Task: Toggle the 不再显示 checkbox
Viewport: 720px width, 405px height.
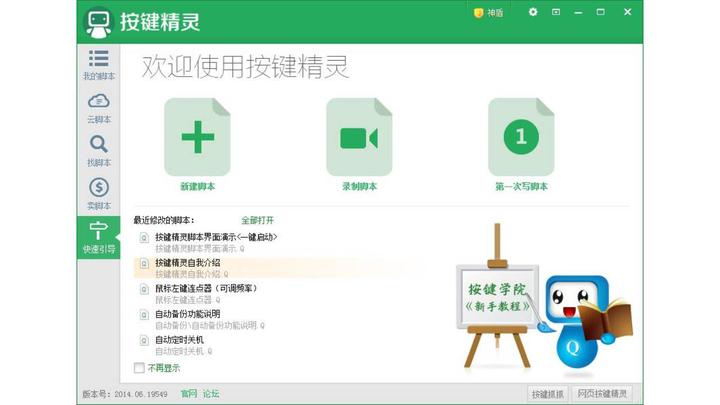Action: [139, 368]
